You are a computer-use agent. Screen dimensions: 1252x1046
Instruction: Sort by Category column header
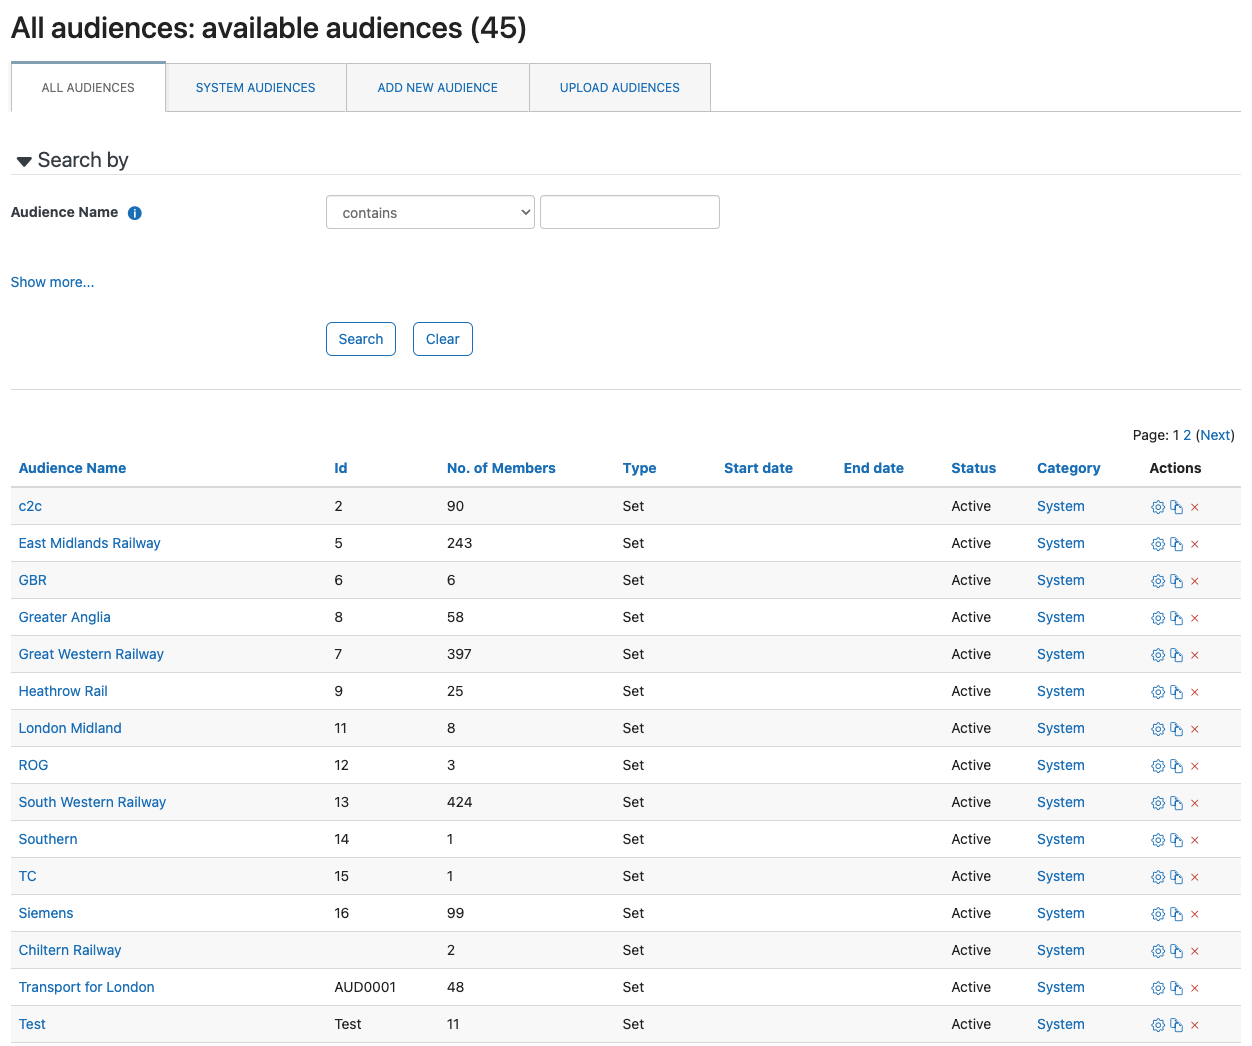pyautogui.click(x=1069, y=468)
